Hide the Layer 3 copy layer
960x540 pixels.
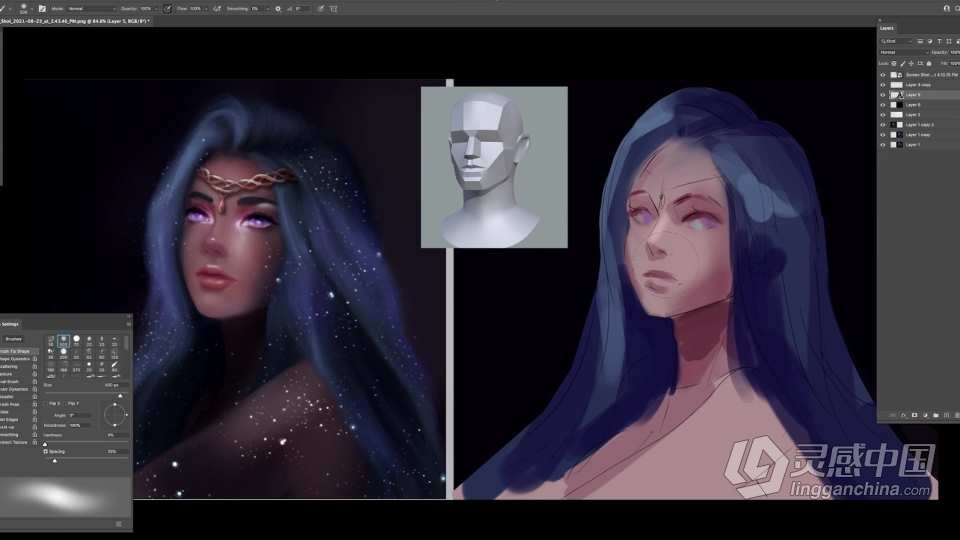pos(883,85)
